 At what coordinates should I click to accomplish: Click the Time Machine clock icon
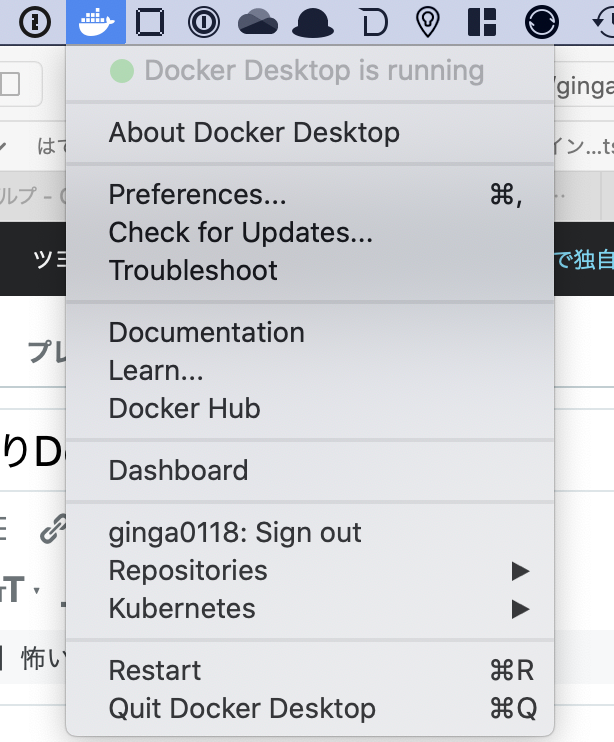tap(604, 22)
